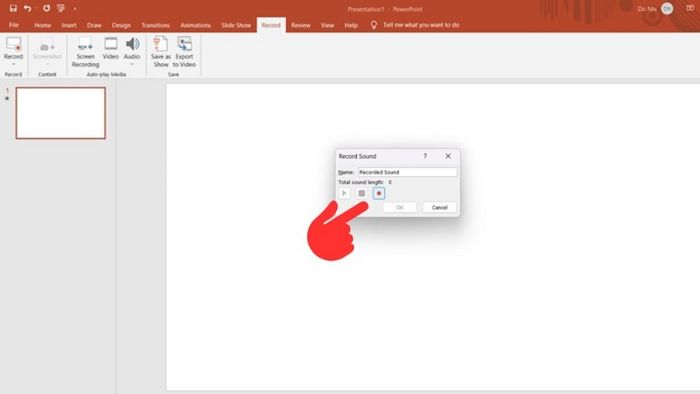Switch to the Home tab
This screenshot has height=394, width=700.
(x=42, y=25)
